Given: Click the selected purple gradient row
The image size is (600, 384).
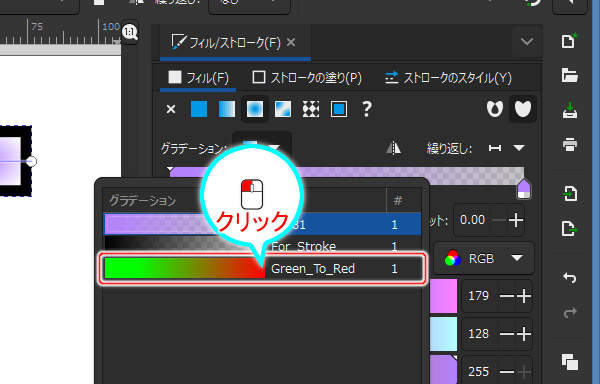Looking at the screenshot, I should pos(262,224).
